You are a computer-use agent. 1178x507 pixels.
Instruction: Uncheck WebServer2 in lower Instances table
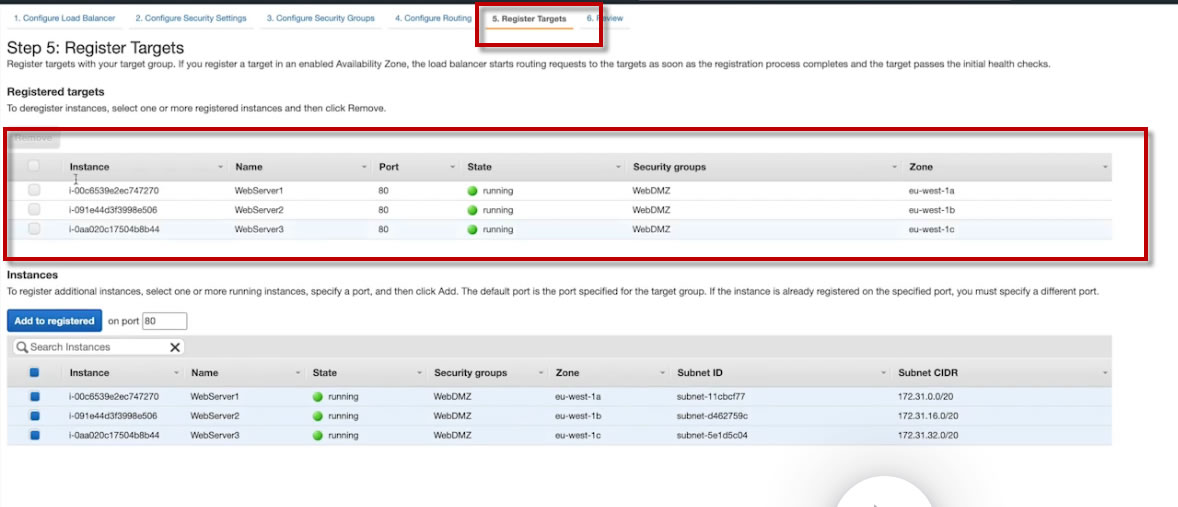pos(34,415)
